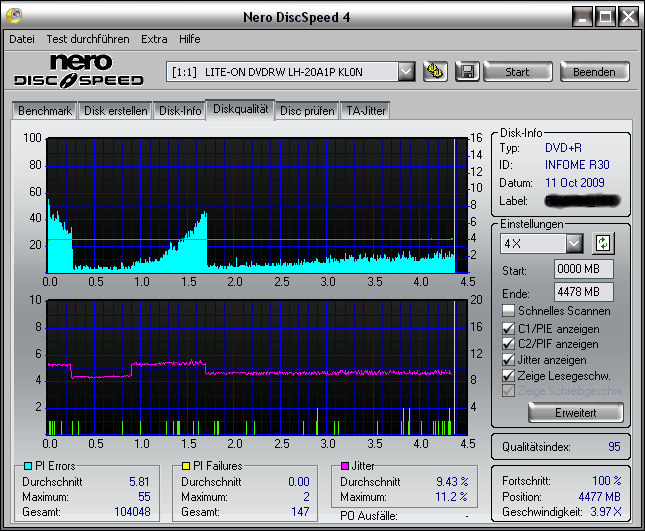This screenshot has width=645, height=531.
Task: Click the Qualitätsindex value 95
Action: pyautogui.click(x=614, y=447)
